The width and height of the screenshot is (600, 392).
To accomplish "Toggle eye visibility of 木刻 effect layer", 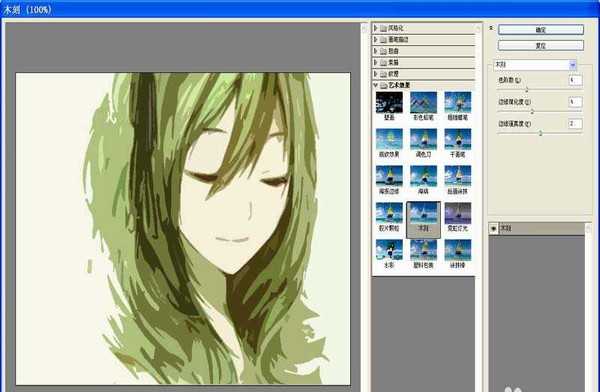I will 494,229.
